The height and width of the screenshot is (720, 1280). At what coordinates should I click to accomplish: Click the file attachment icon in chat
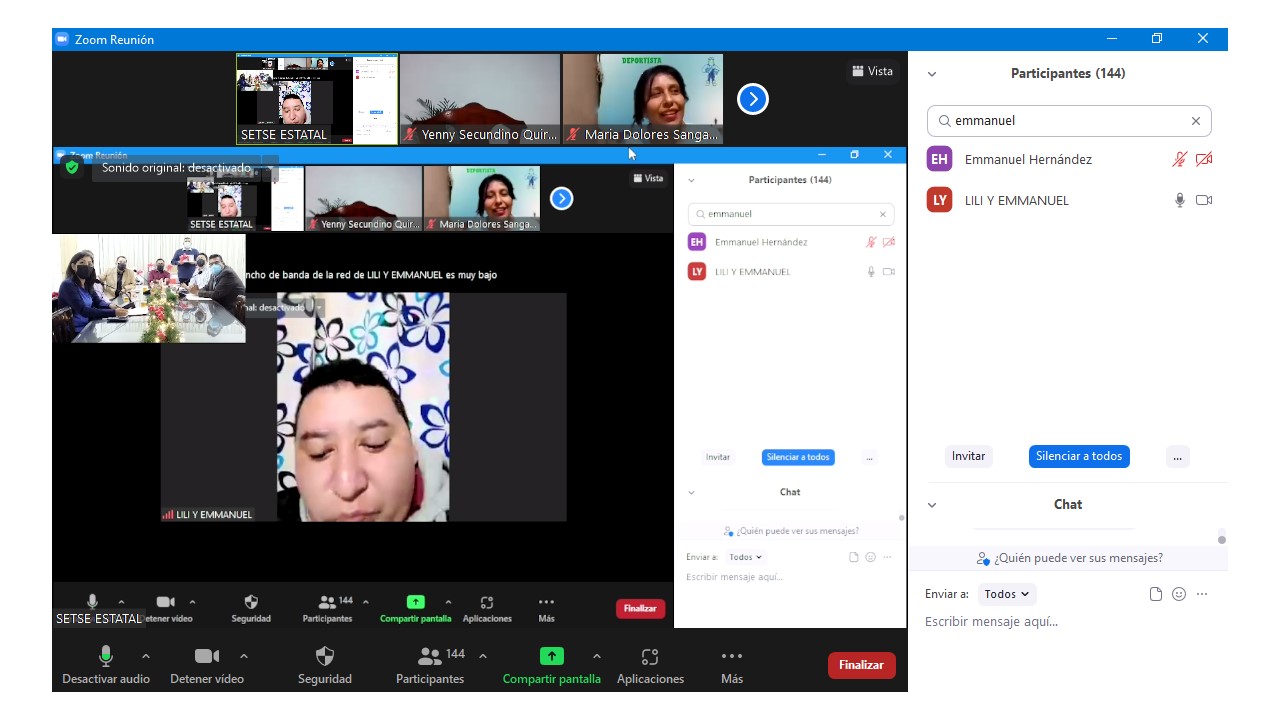1156,594
